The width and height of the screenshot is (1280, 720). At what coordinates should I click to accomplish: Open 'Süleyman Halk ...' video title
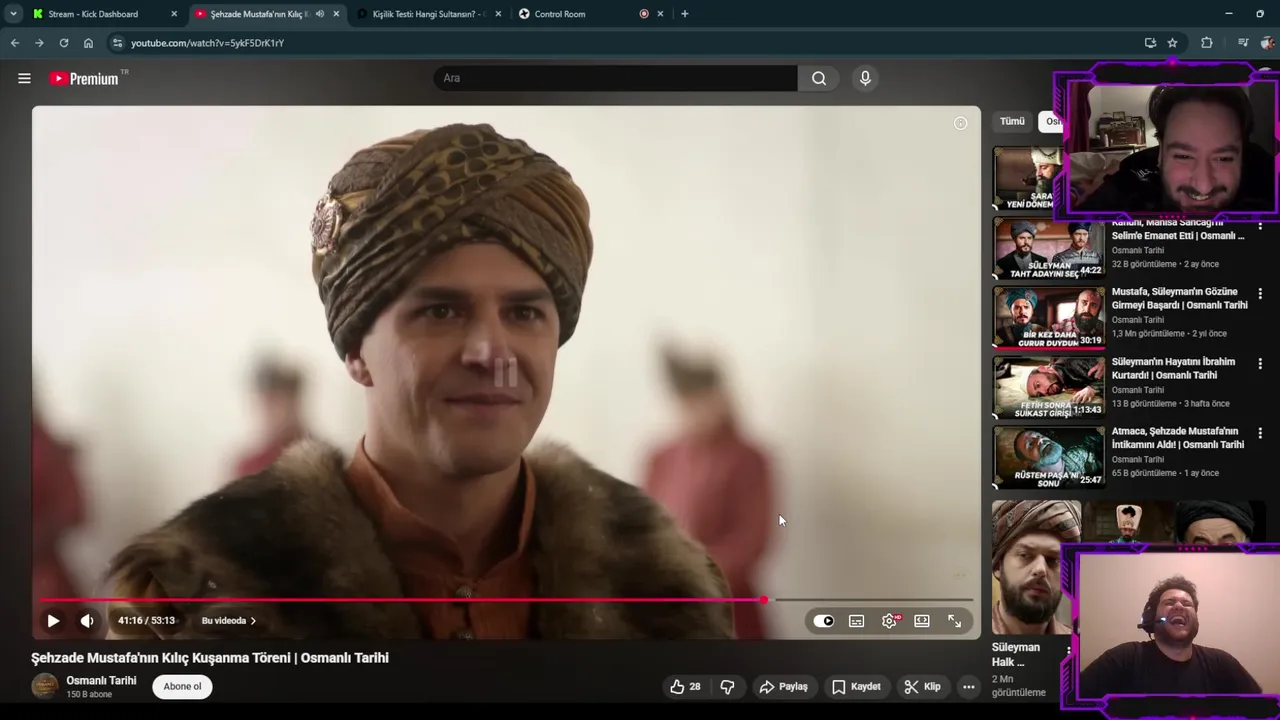(1016, 654)
